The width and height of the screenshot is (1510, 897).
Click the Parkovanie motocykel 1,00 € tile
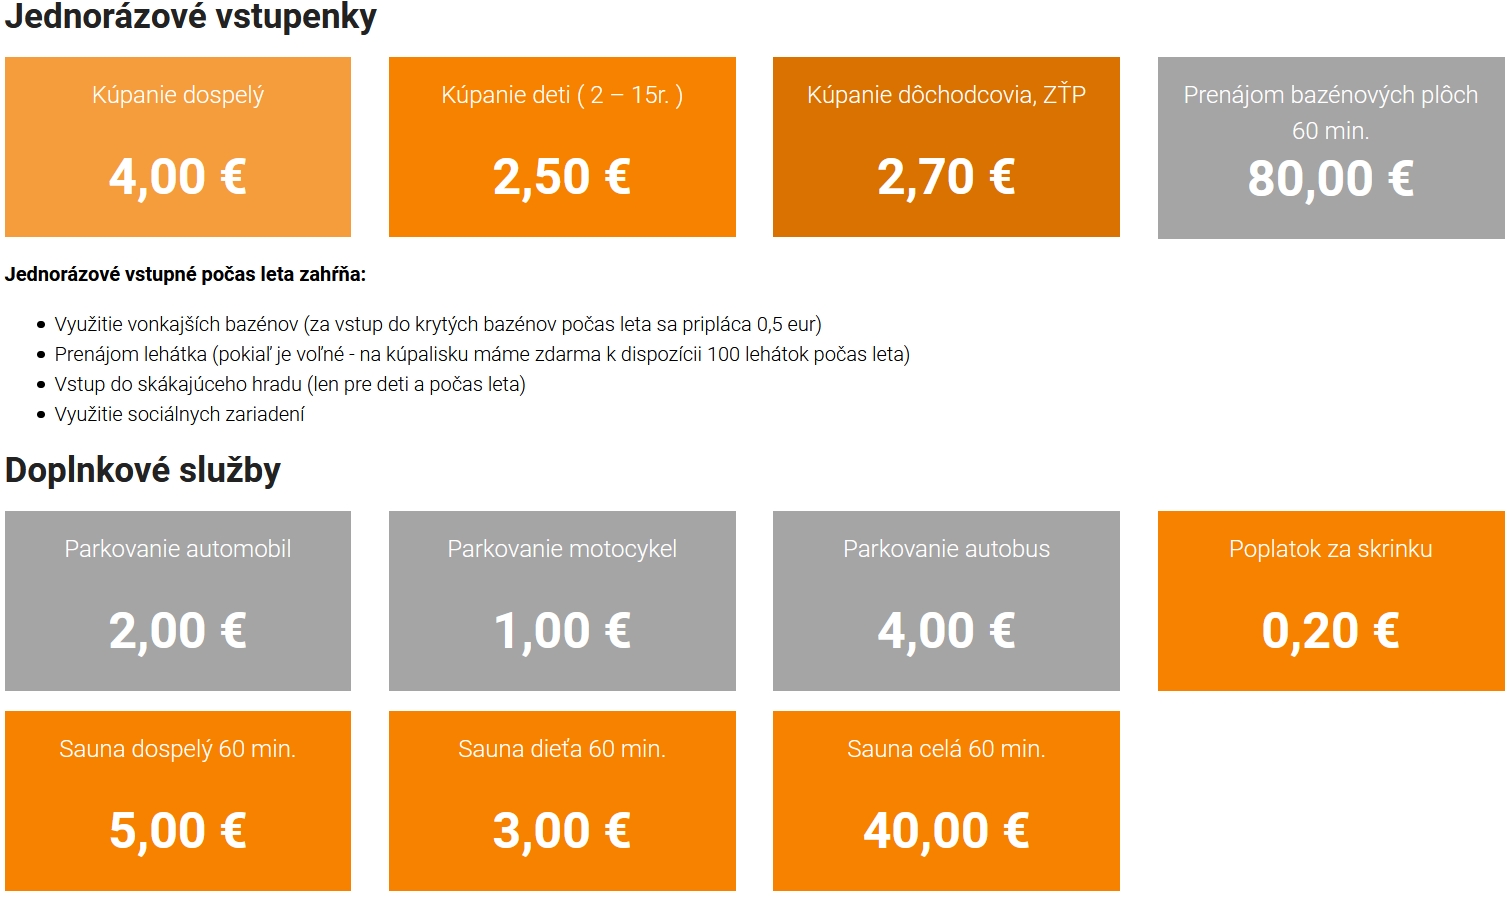[562, 601]
